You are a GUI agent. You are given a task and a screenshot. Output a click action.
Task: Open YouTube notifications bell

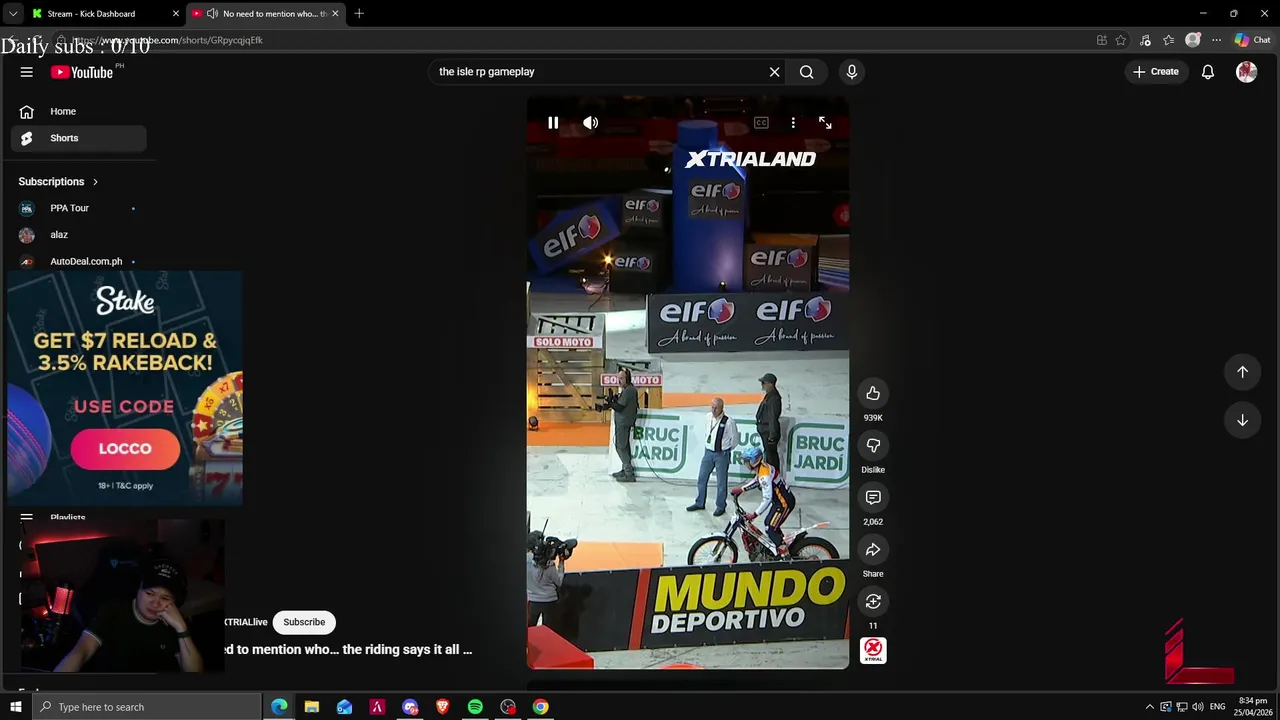pyautogui.click(x=1208, y=72)
